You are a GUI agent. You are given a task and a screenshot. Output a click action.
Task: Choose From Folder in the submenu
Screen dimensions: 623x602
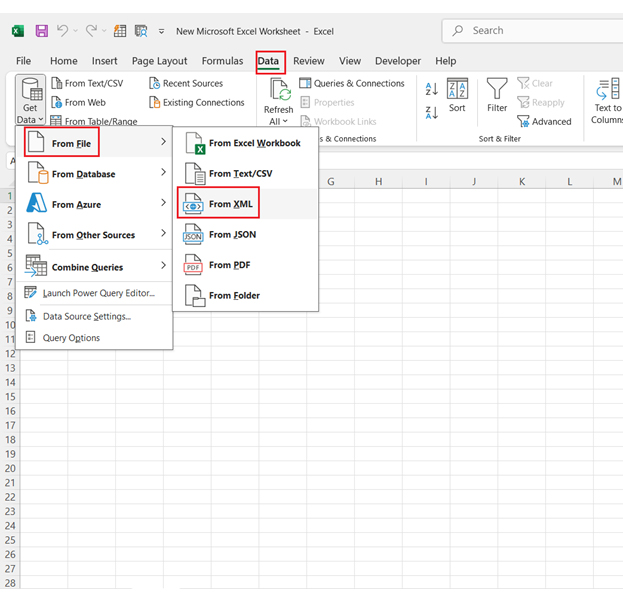[246, 296]
